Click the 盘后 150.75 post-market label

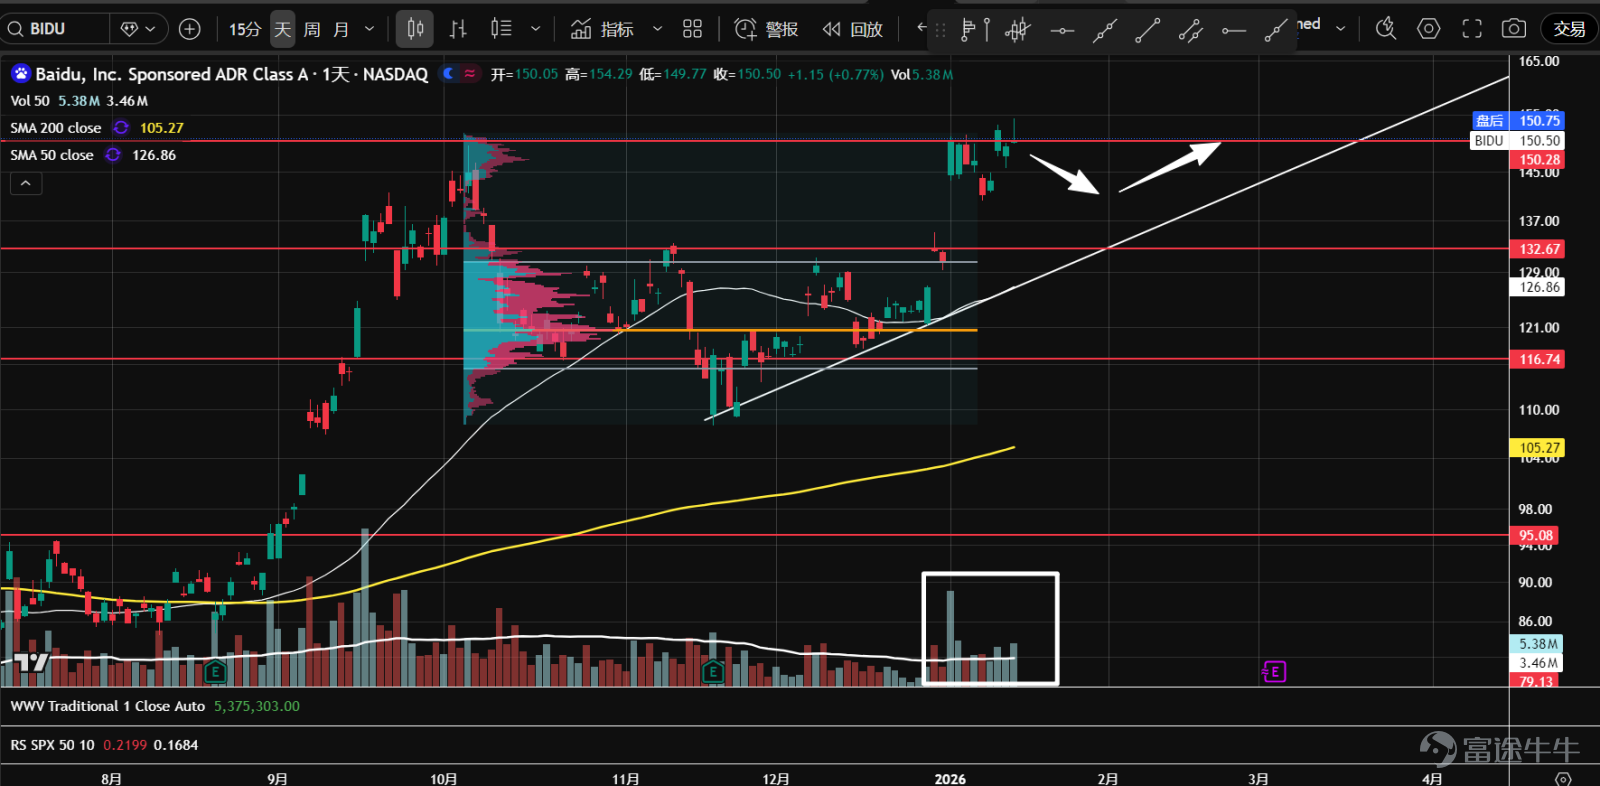point(1517,121)
